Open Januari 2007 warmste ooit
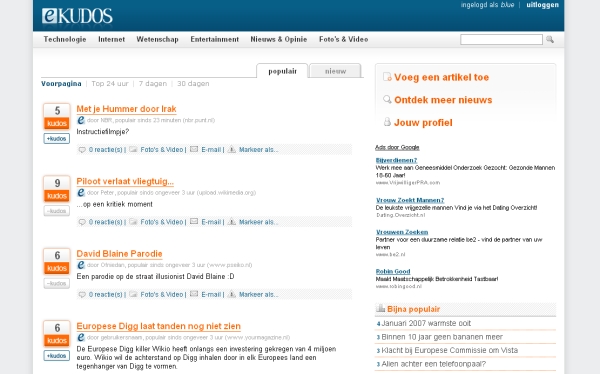The image size is (600, 374). 426,323
